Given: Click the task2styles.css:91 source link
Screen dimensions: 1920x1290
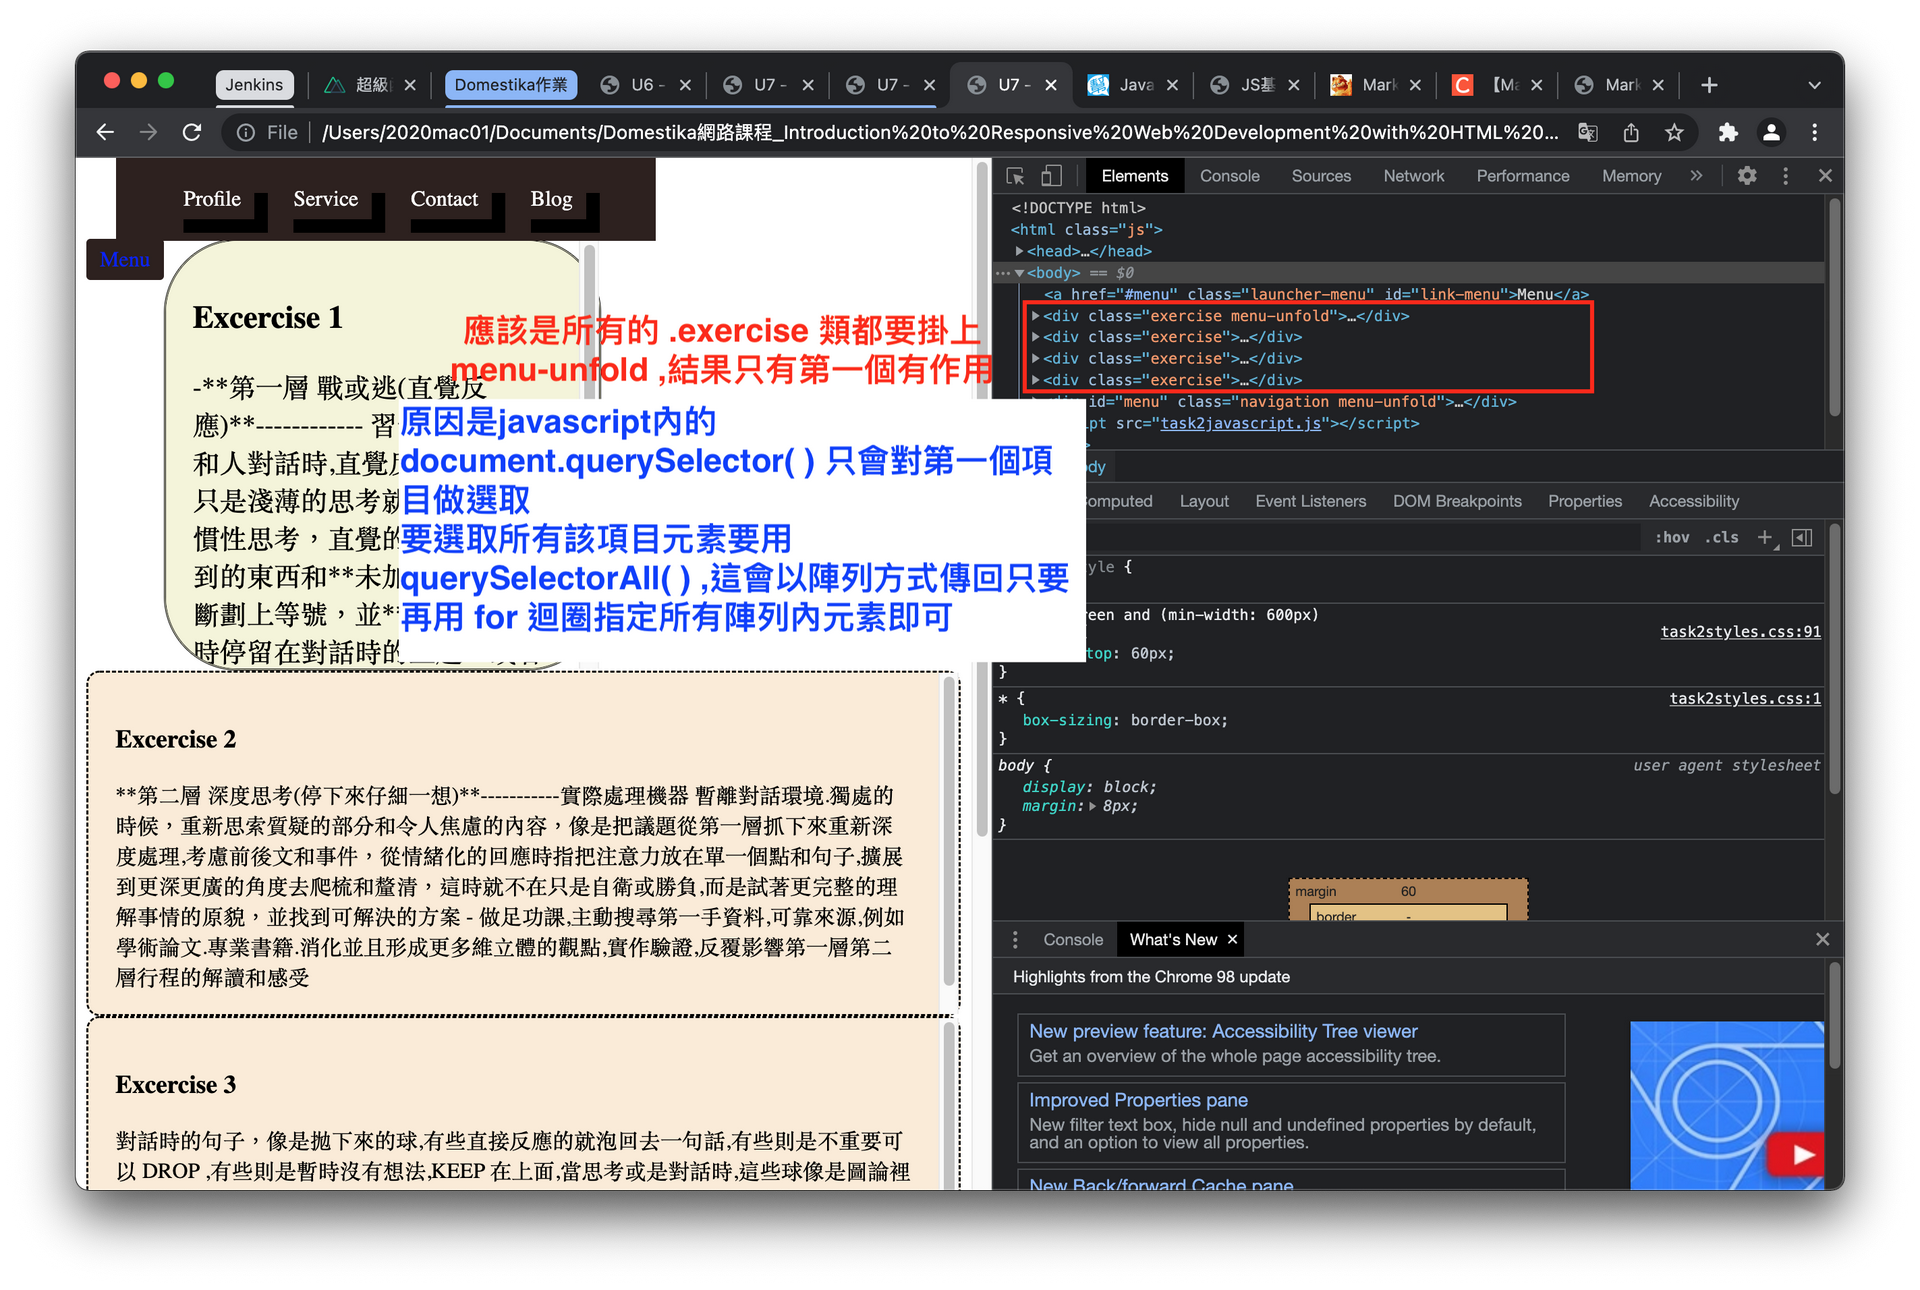Looking at the screenshot, I should pyautogui.click(x=1740, y=632).
